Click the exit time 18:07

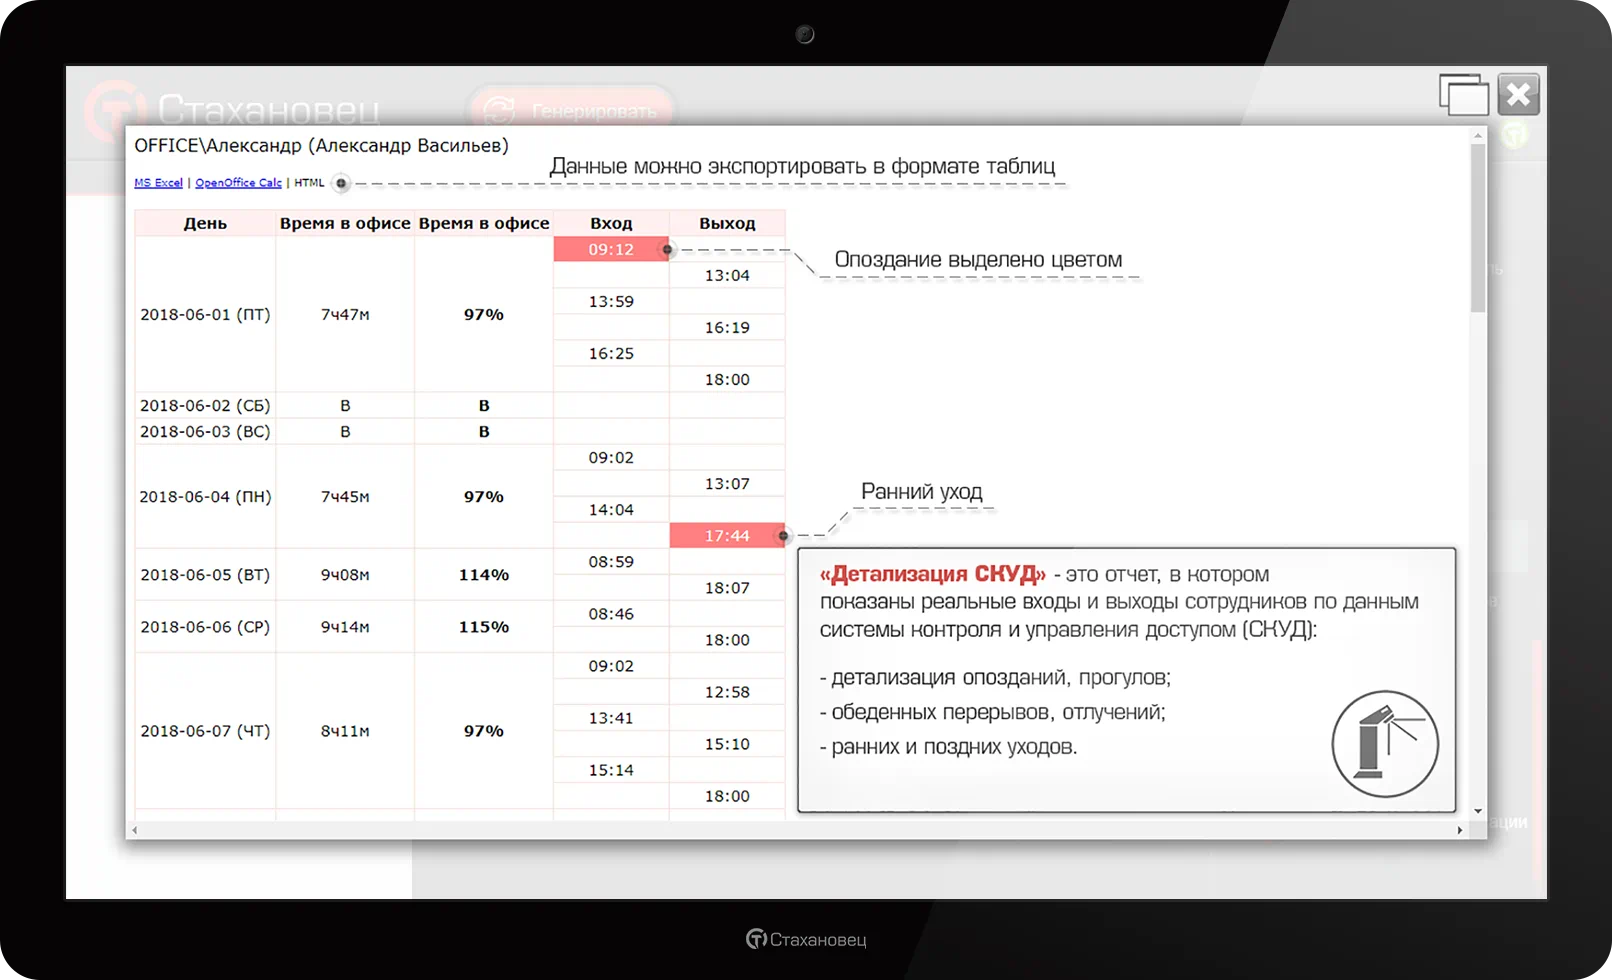[727, 588]
